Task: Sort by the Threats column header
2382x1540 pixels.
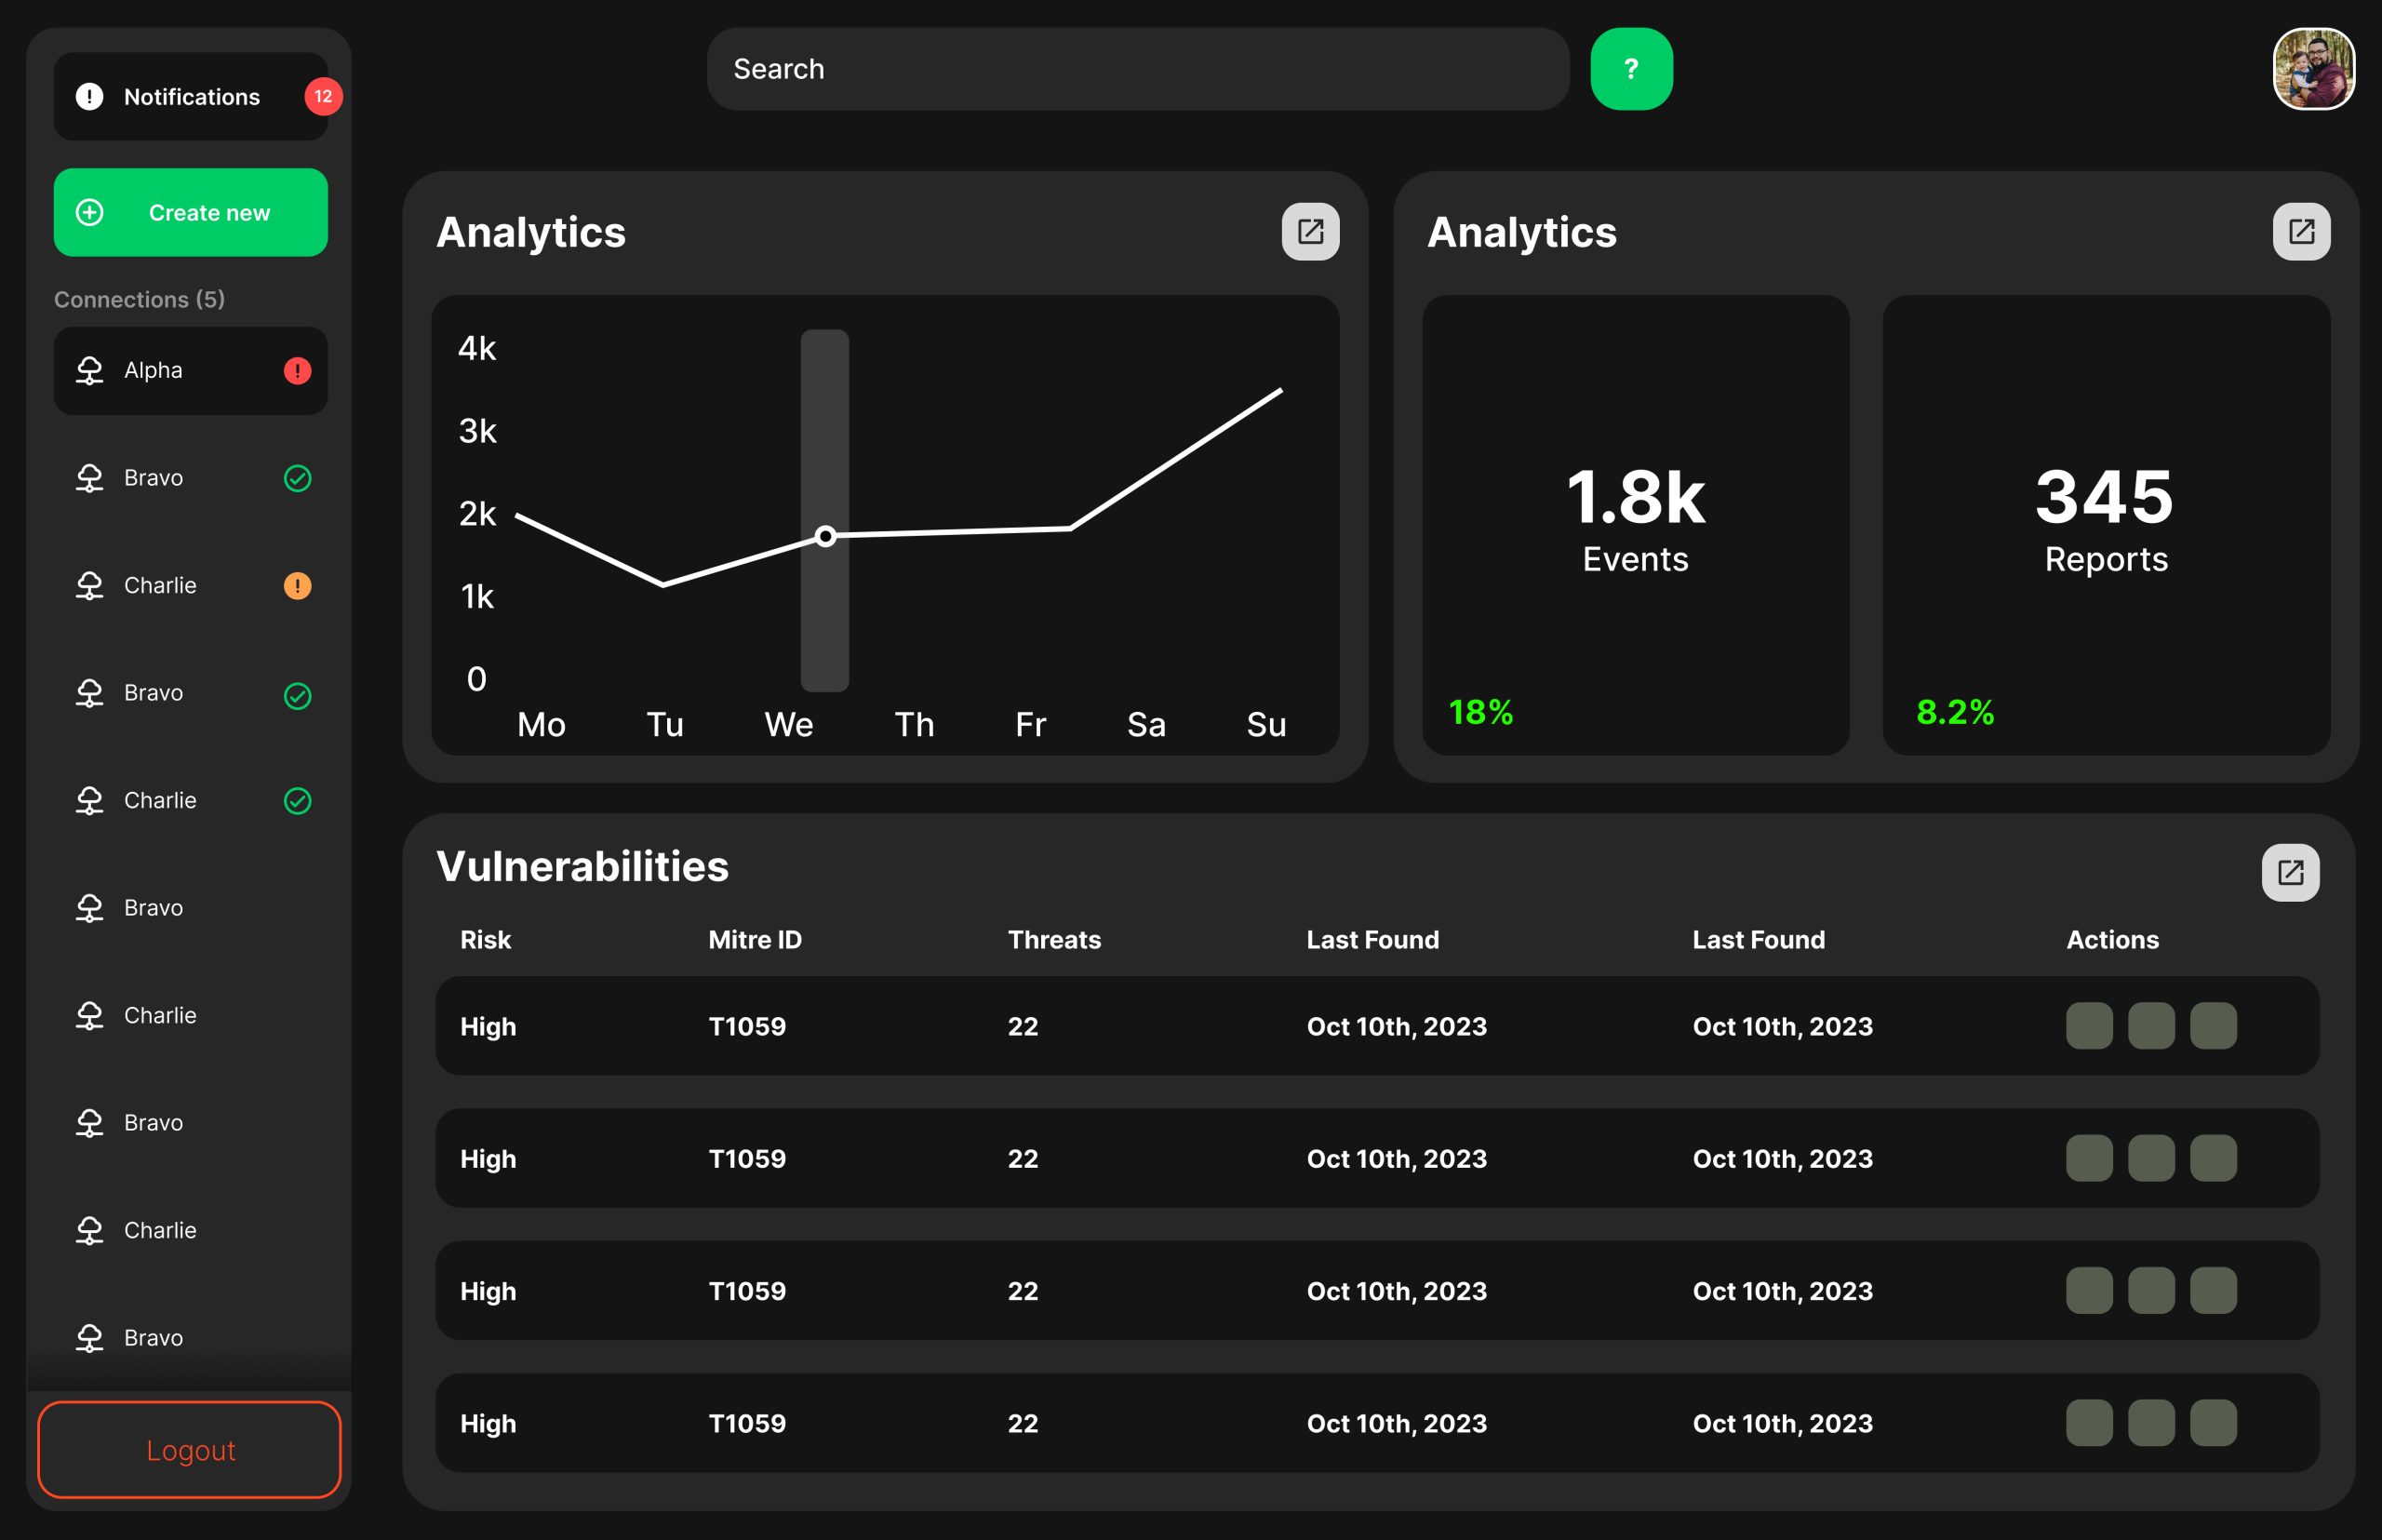Action: click(1054, 940)
